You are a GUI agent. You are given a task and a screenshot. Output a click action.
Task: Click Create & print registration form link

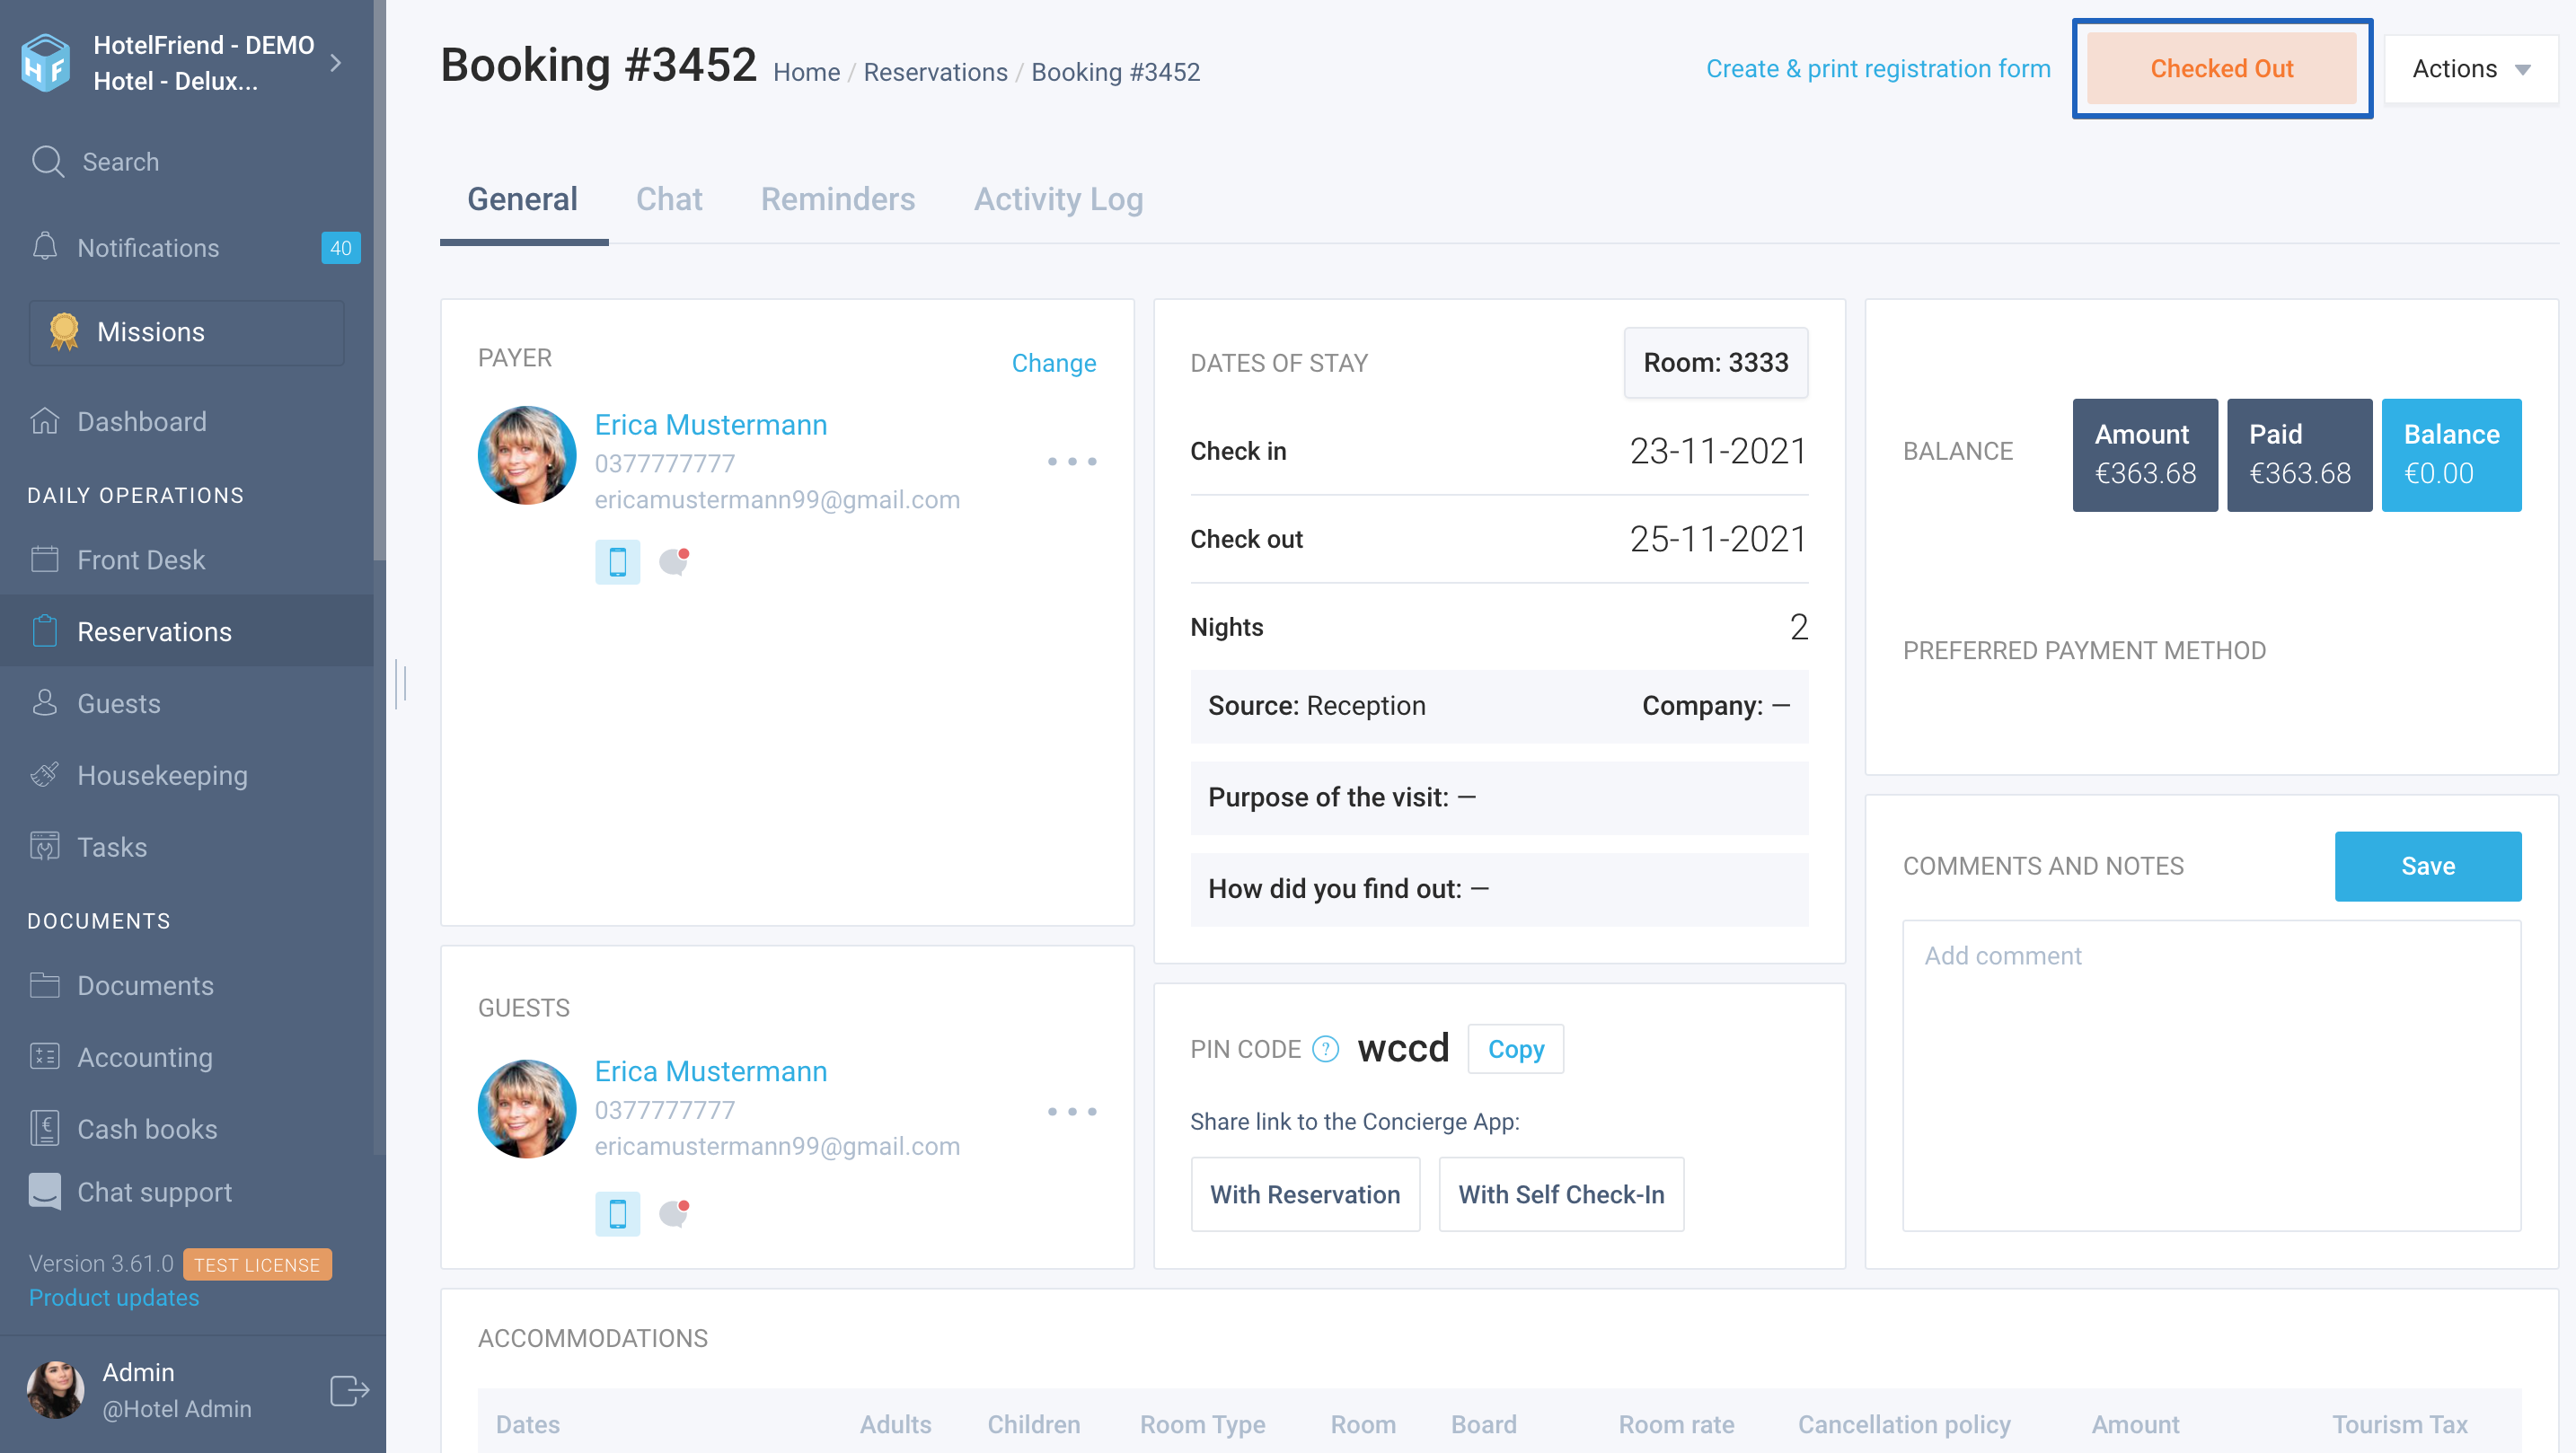point(1878,69)
